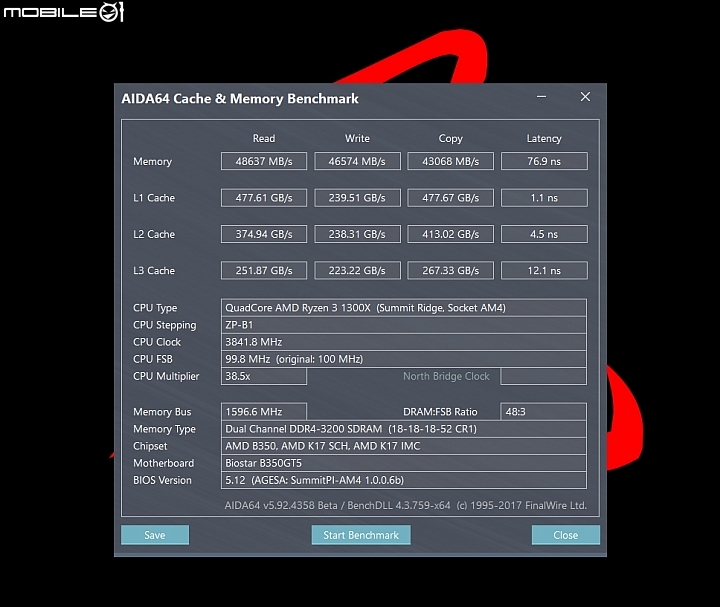The width and height of the screenshot is (720, 607).
Task: Click the DRAM:FSB Ratio label
Action: (440, 412)
